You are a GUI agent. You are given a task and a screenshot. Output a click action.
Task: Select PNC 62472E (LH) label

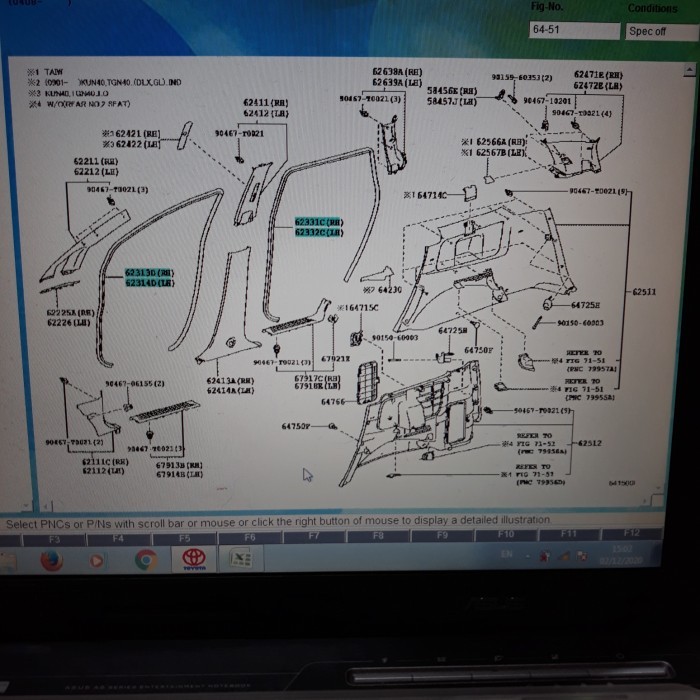click(x=598, y=86)
